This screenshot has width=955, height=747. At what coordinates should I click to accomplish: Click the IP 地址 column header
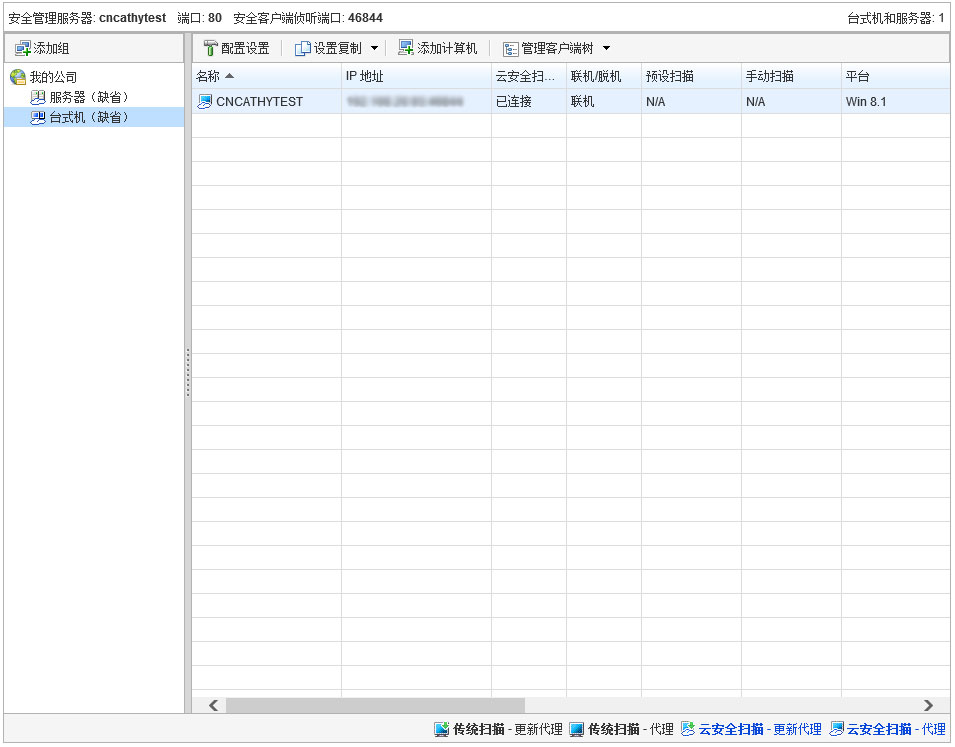pyautogui.click(x=365, y=77)
